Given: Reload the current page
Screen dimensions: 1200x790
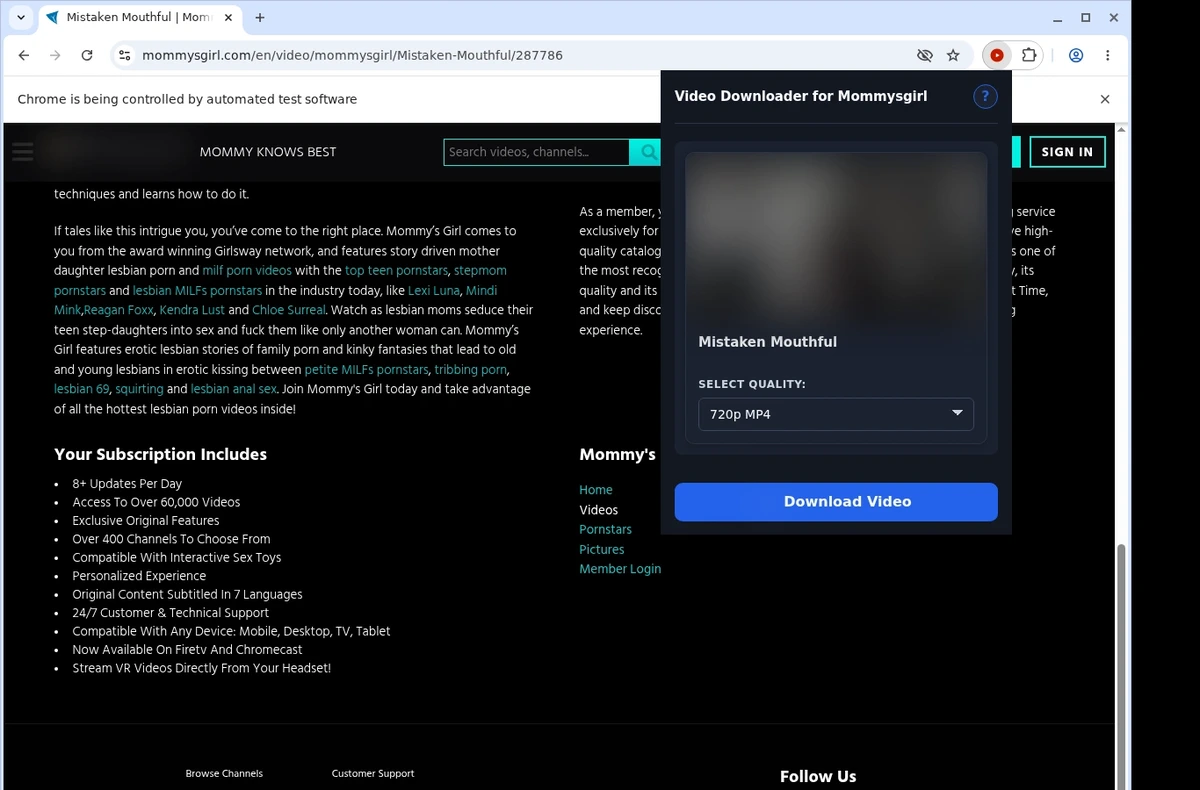Looking at the screenshot, I should click(x=87, y=56).
